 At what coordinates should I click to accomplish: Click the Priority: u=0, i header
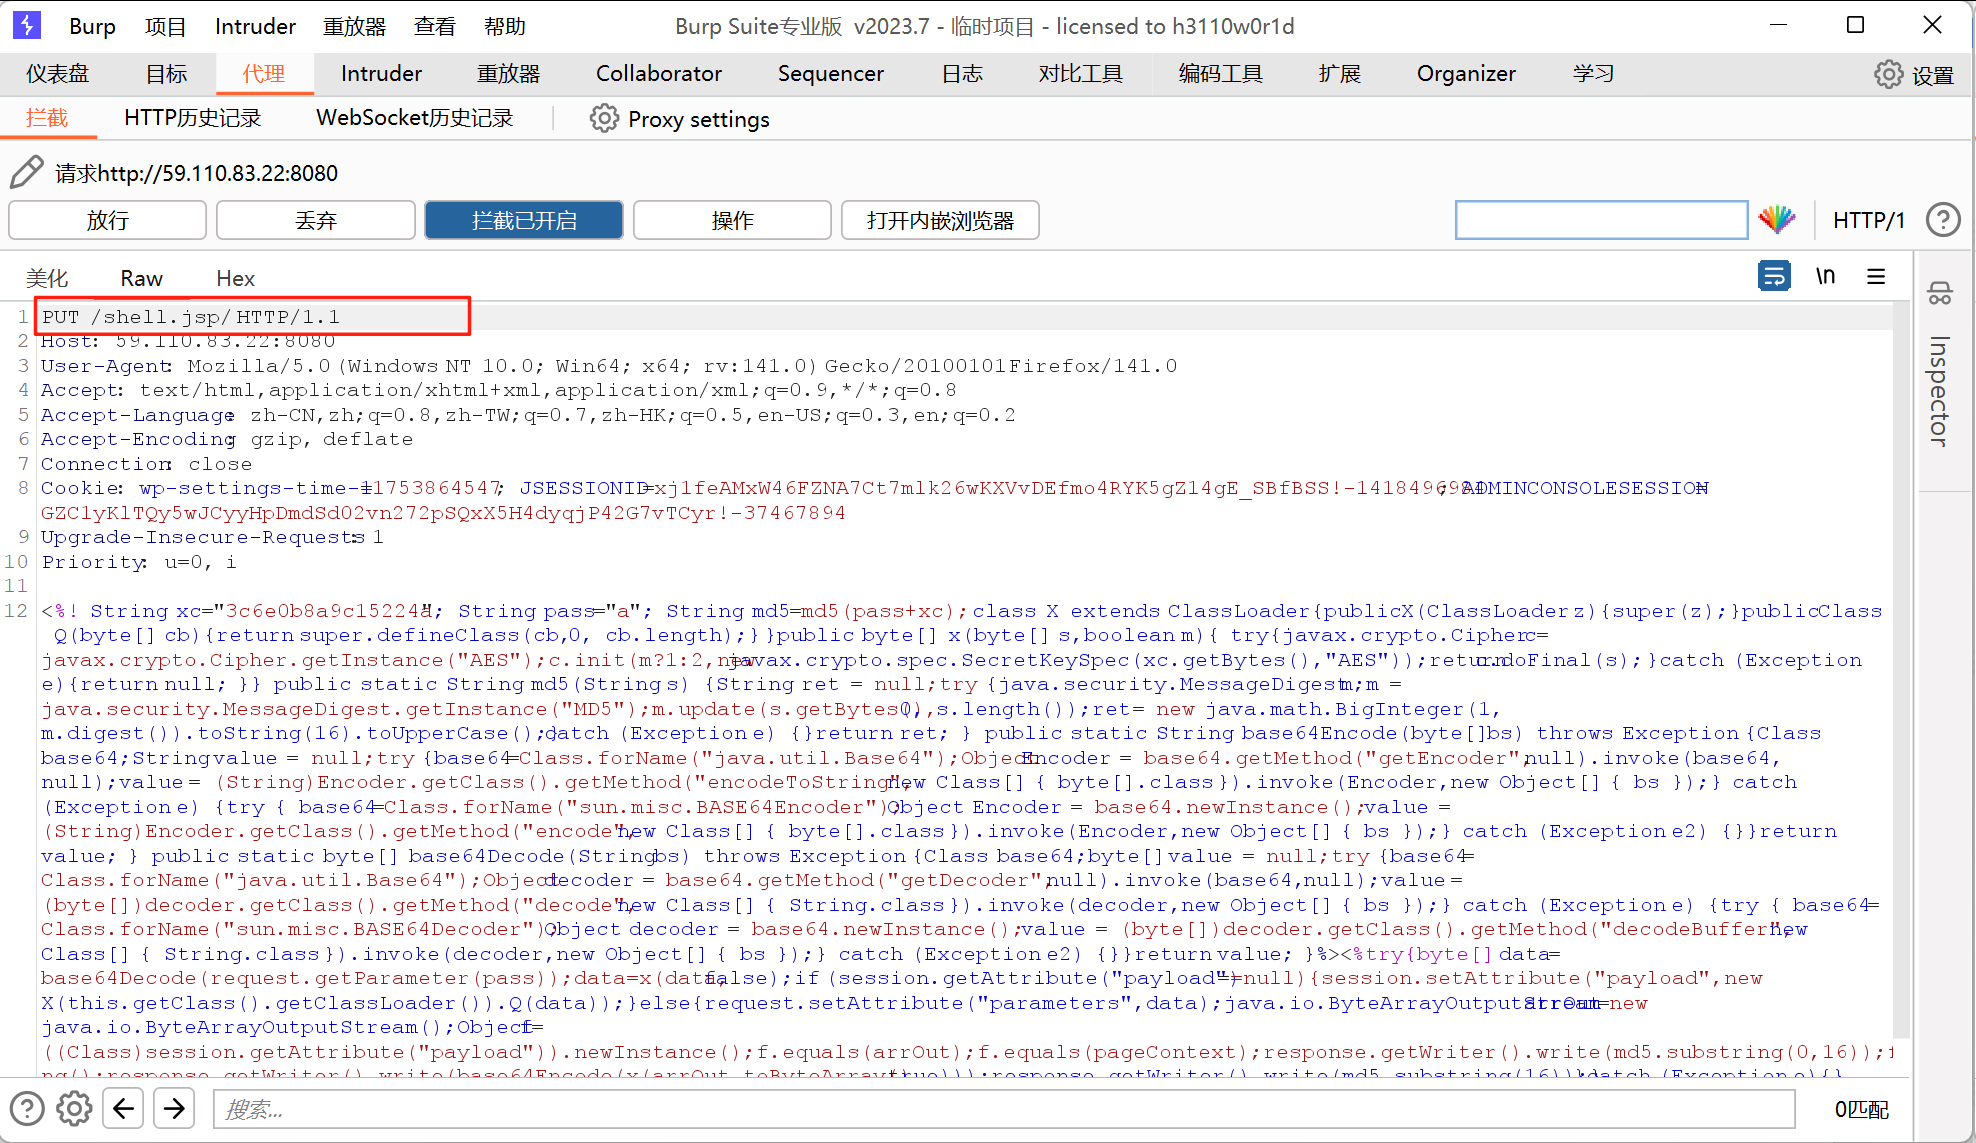click(x=138, y=562)
